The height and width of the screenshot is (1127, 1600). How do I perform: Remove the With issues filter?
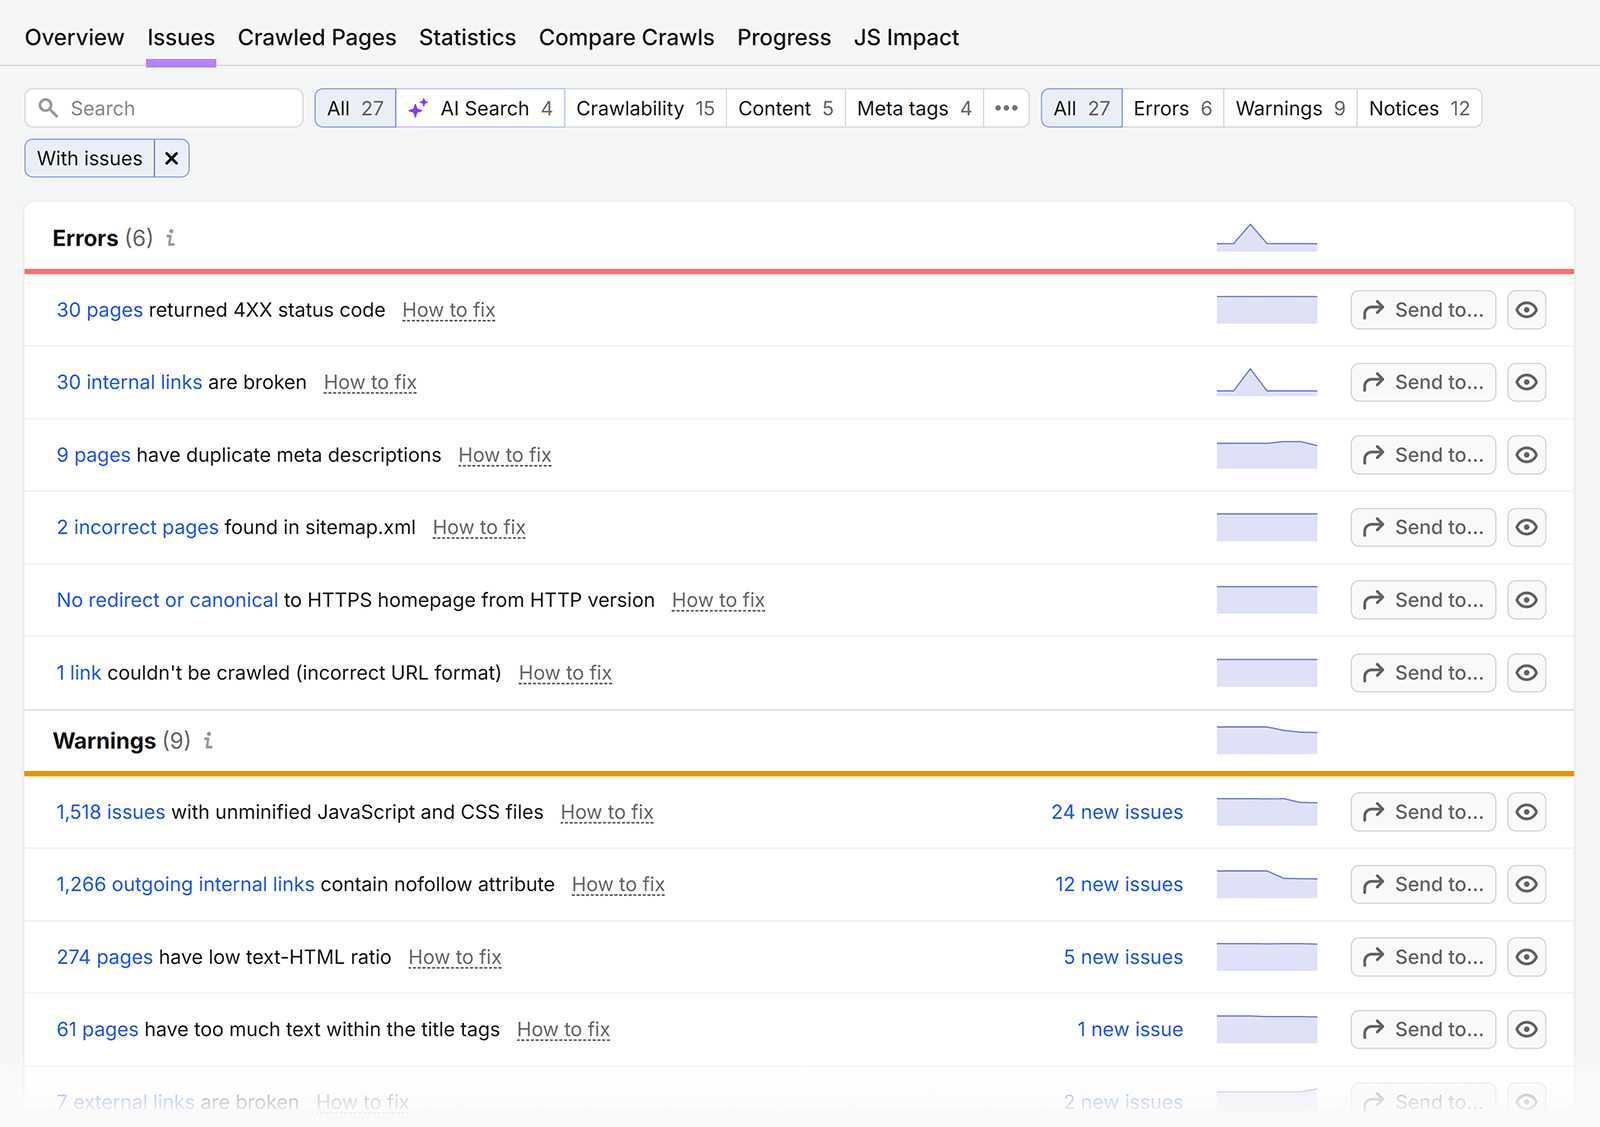(x=172, y=158)
